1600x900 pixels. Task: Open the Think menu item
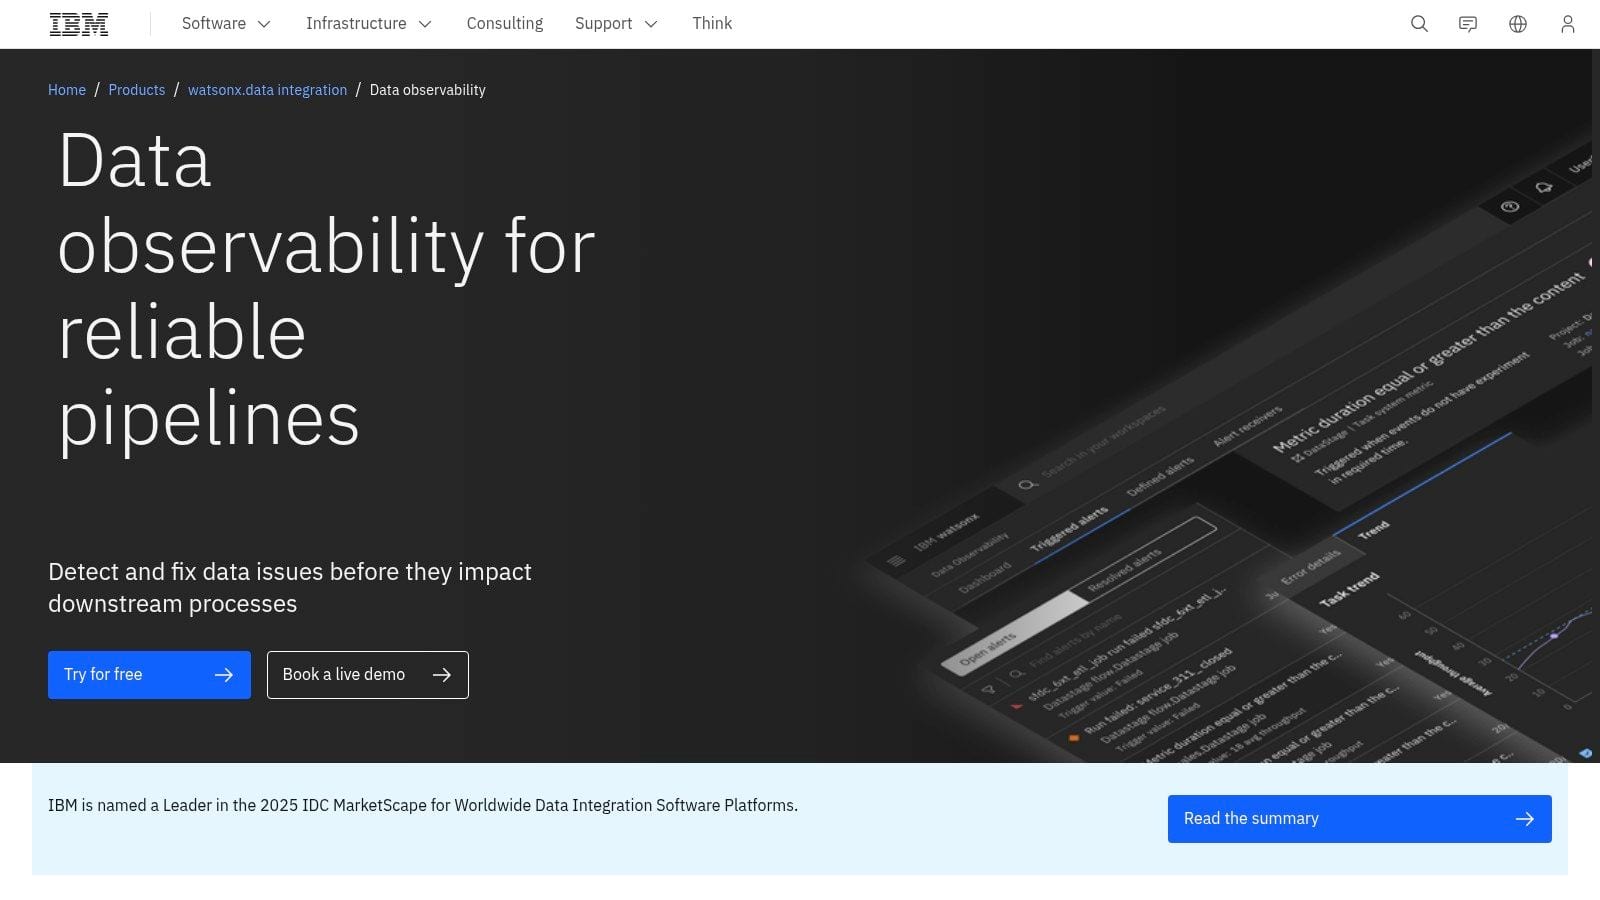click(x=712, y=24)
